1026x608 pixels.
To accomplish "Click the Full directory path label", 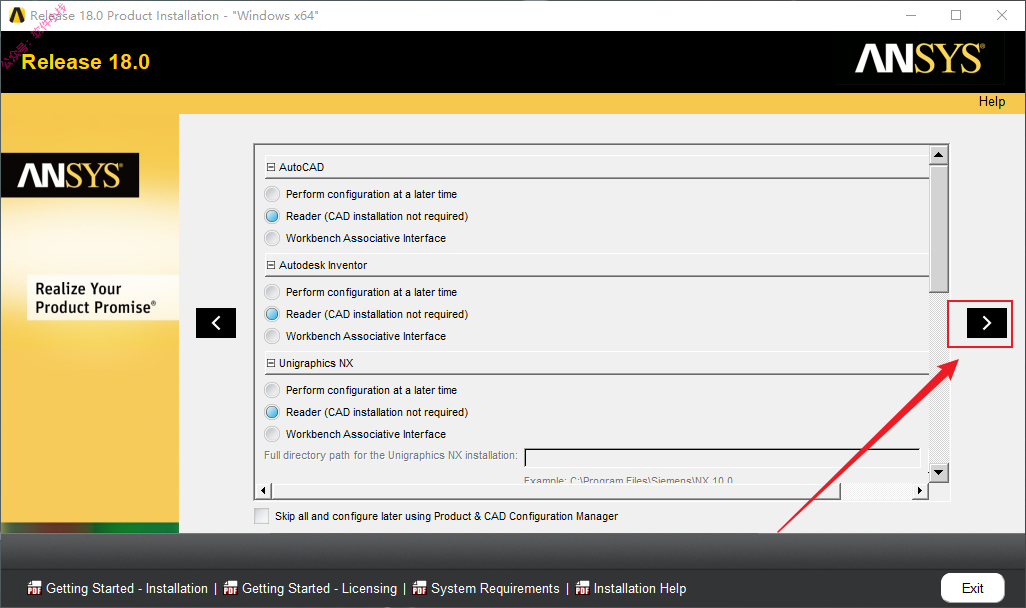I will (391, 455).
